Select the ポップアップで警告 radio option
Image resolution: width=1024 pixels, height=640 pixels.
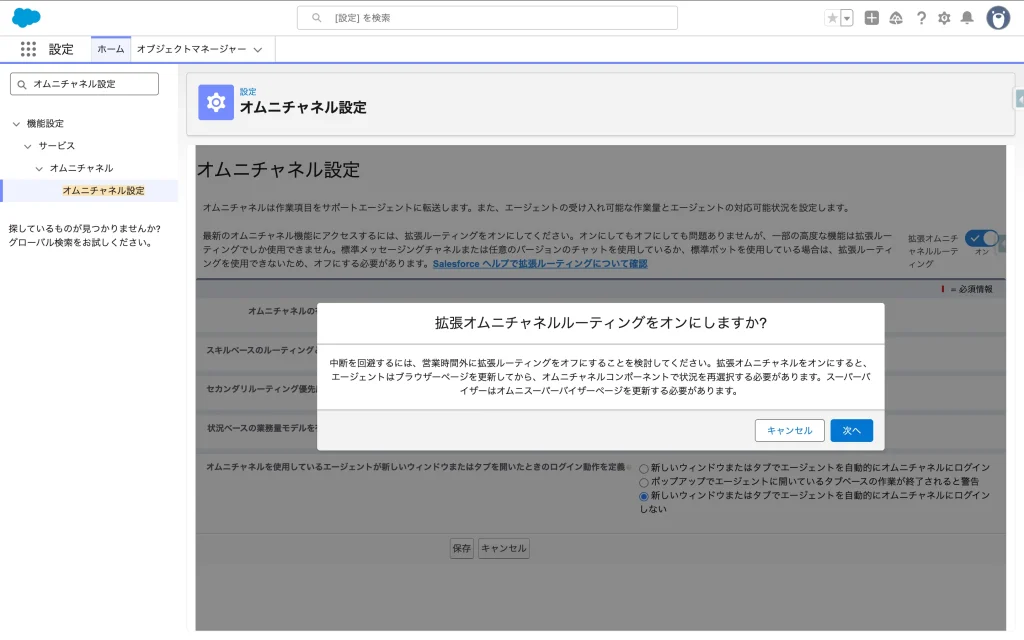click(x=644, y=481)
